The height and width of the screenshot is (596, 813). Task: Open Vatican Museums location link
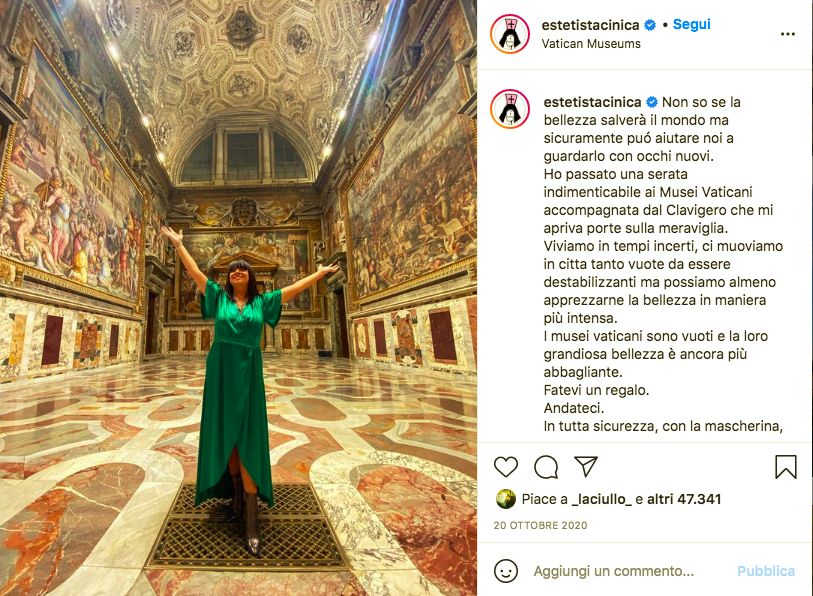[591, 44]
